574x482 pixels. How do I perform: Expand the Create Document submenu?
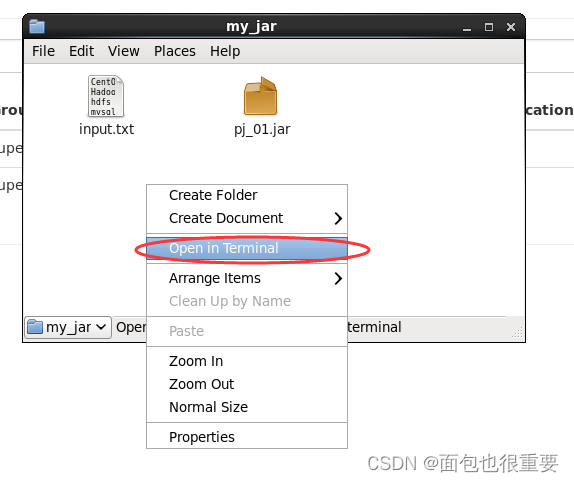(x=247, y=218)
